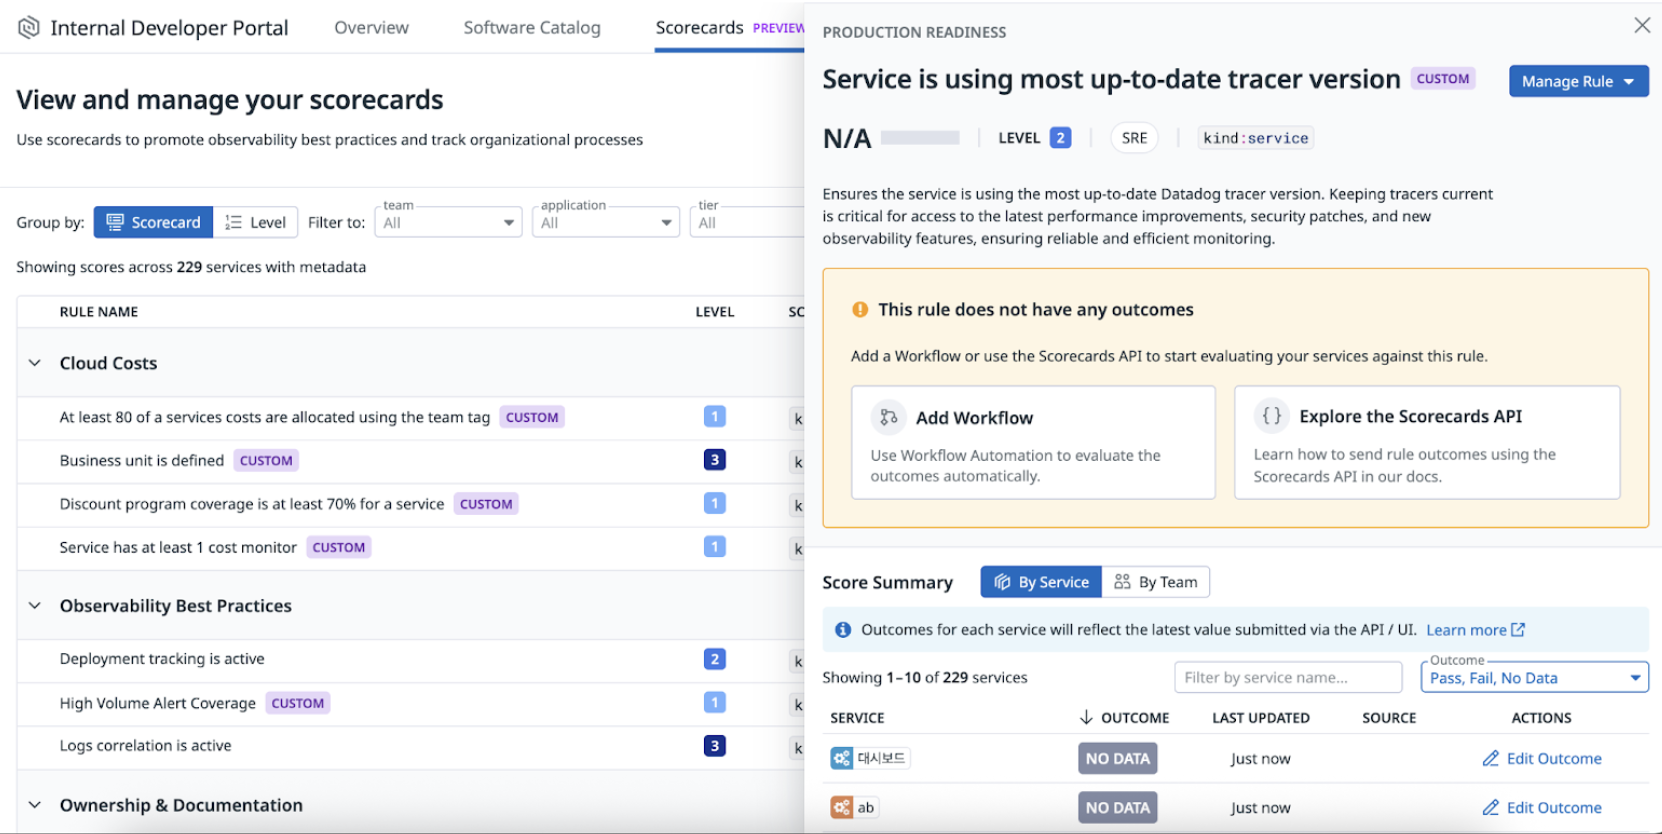Click the Internal Developer Portal logo icon

coord(29,27)
